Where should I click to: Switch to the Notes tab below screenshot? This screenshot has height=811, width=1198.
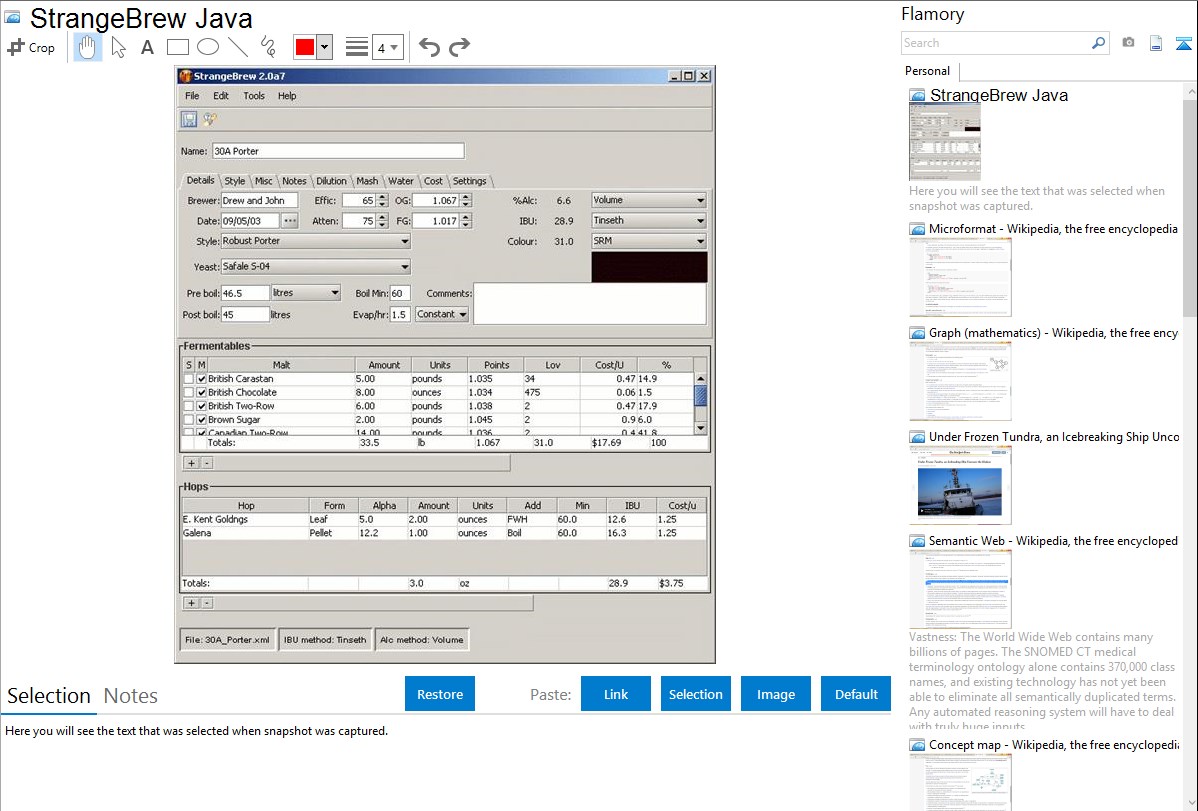131,696
